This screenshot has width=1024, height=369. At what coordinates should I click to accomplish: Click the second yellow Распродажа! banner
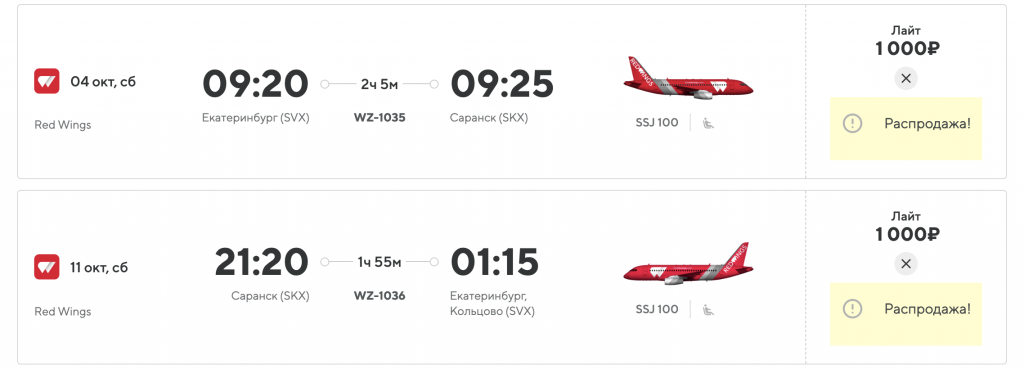click(906, 314)
